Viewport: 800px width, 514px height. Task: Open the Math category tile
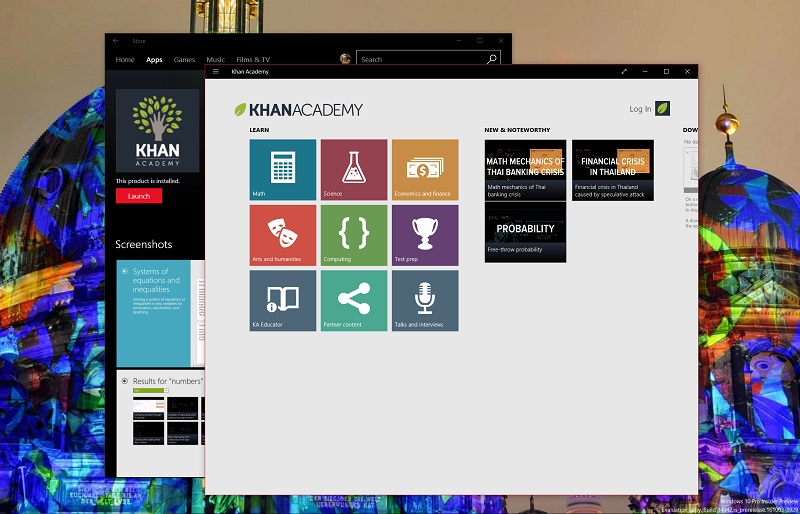pos(283,169)
